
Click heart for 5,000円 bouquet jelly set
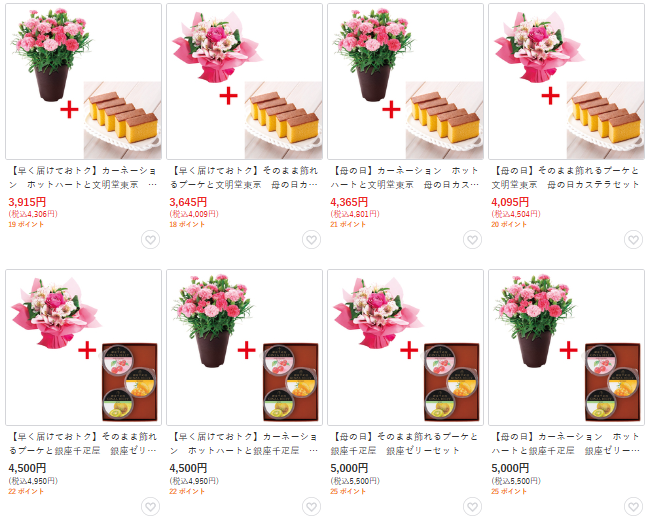click(x=472, y=507)
